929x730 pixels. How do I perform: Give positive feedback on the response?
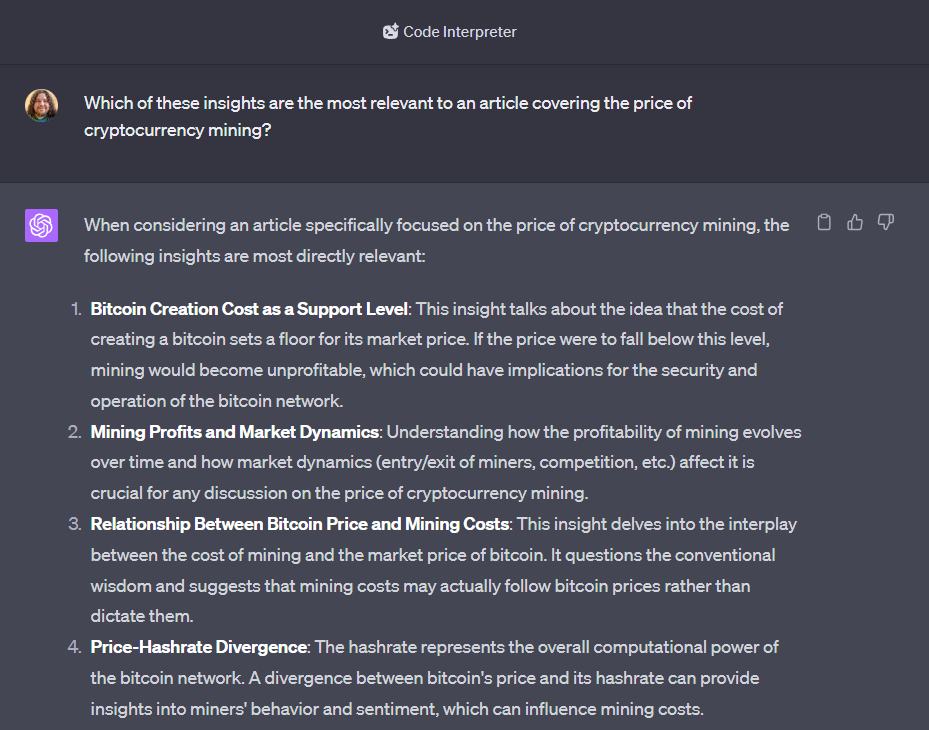pyautogui.click(x=854, y=222)
